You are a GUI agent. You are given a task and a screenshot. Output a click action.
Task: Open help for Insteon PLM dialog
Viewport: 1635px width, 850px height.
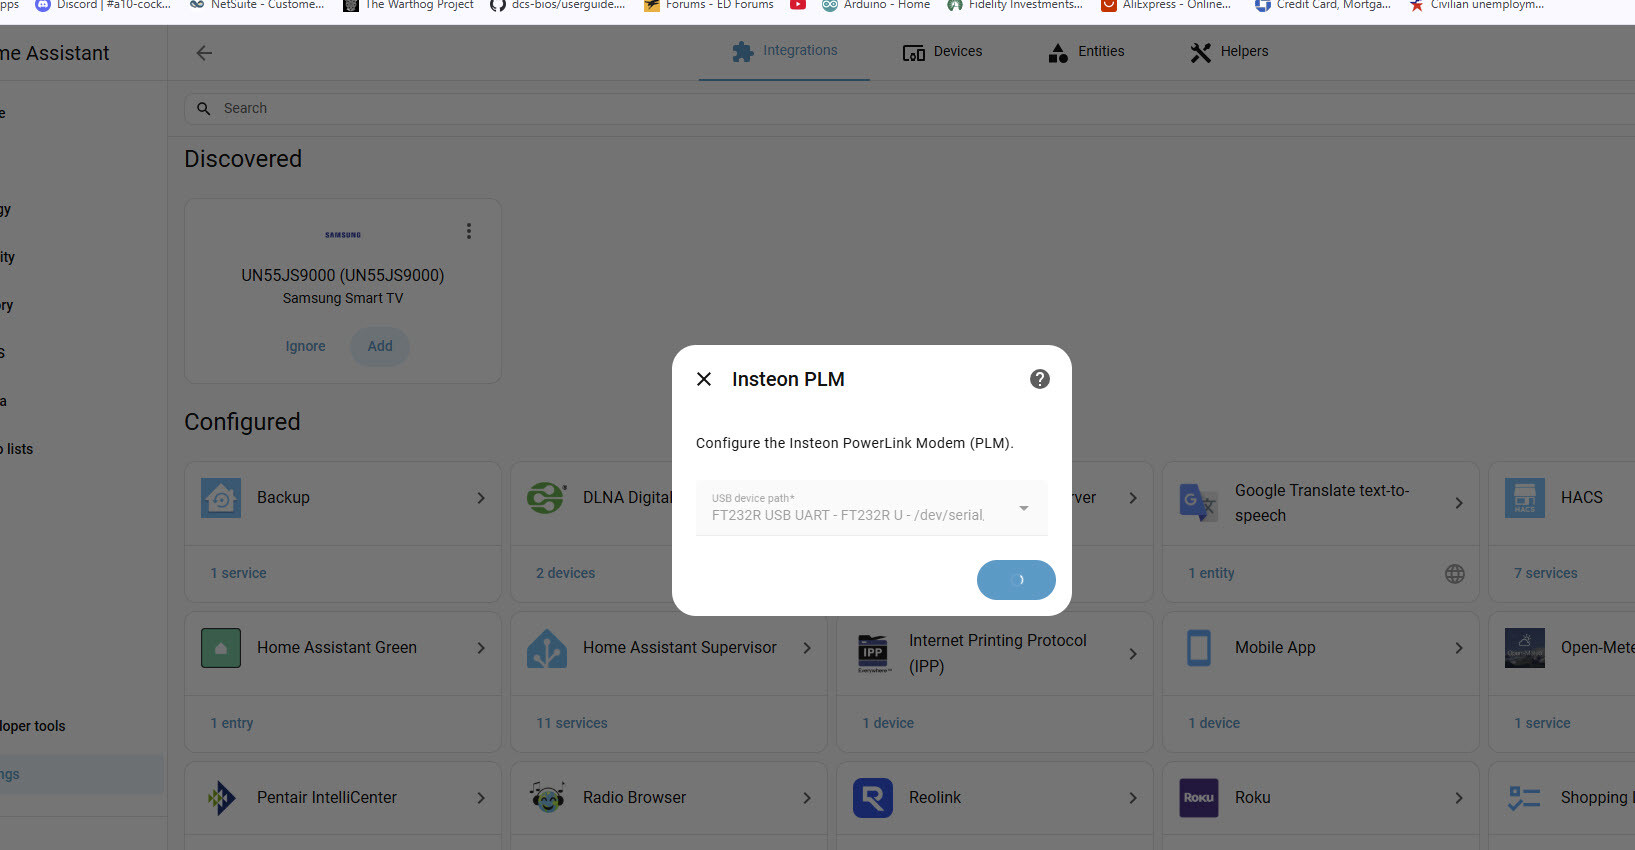point(1040,379)
